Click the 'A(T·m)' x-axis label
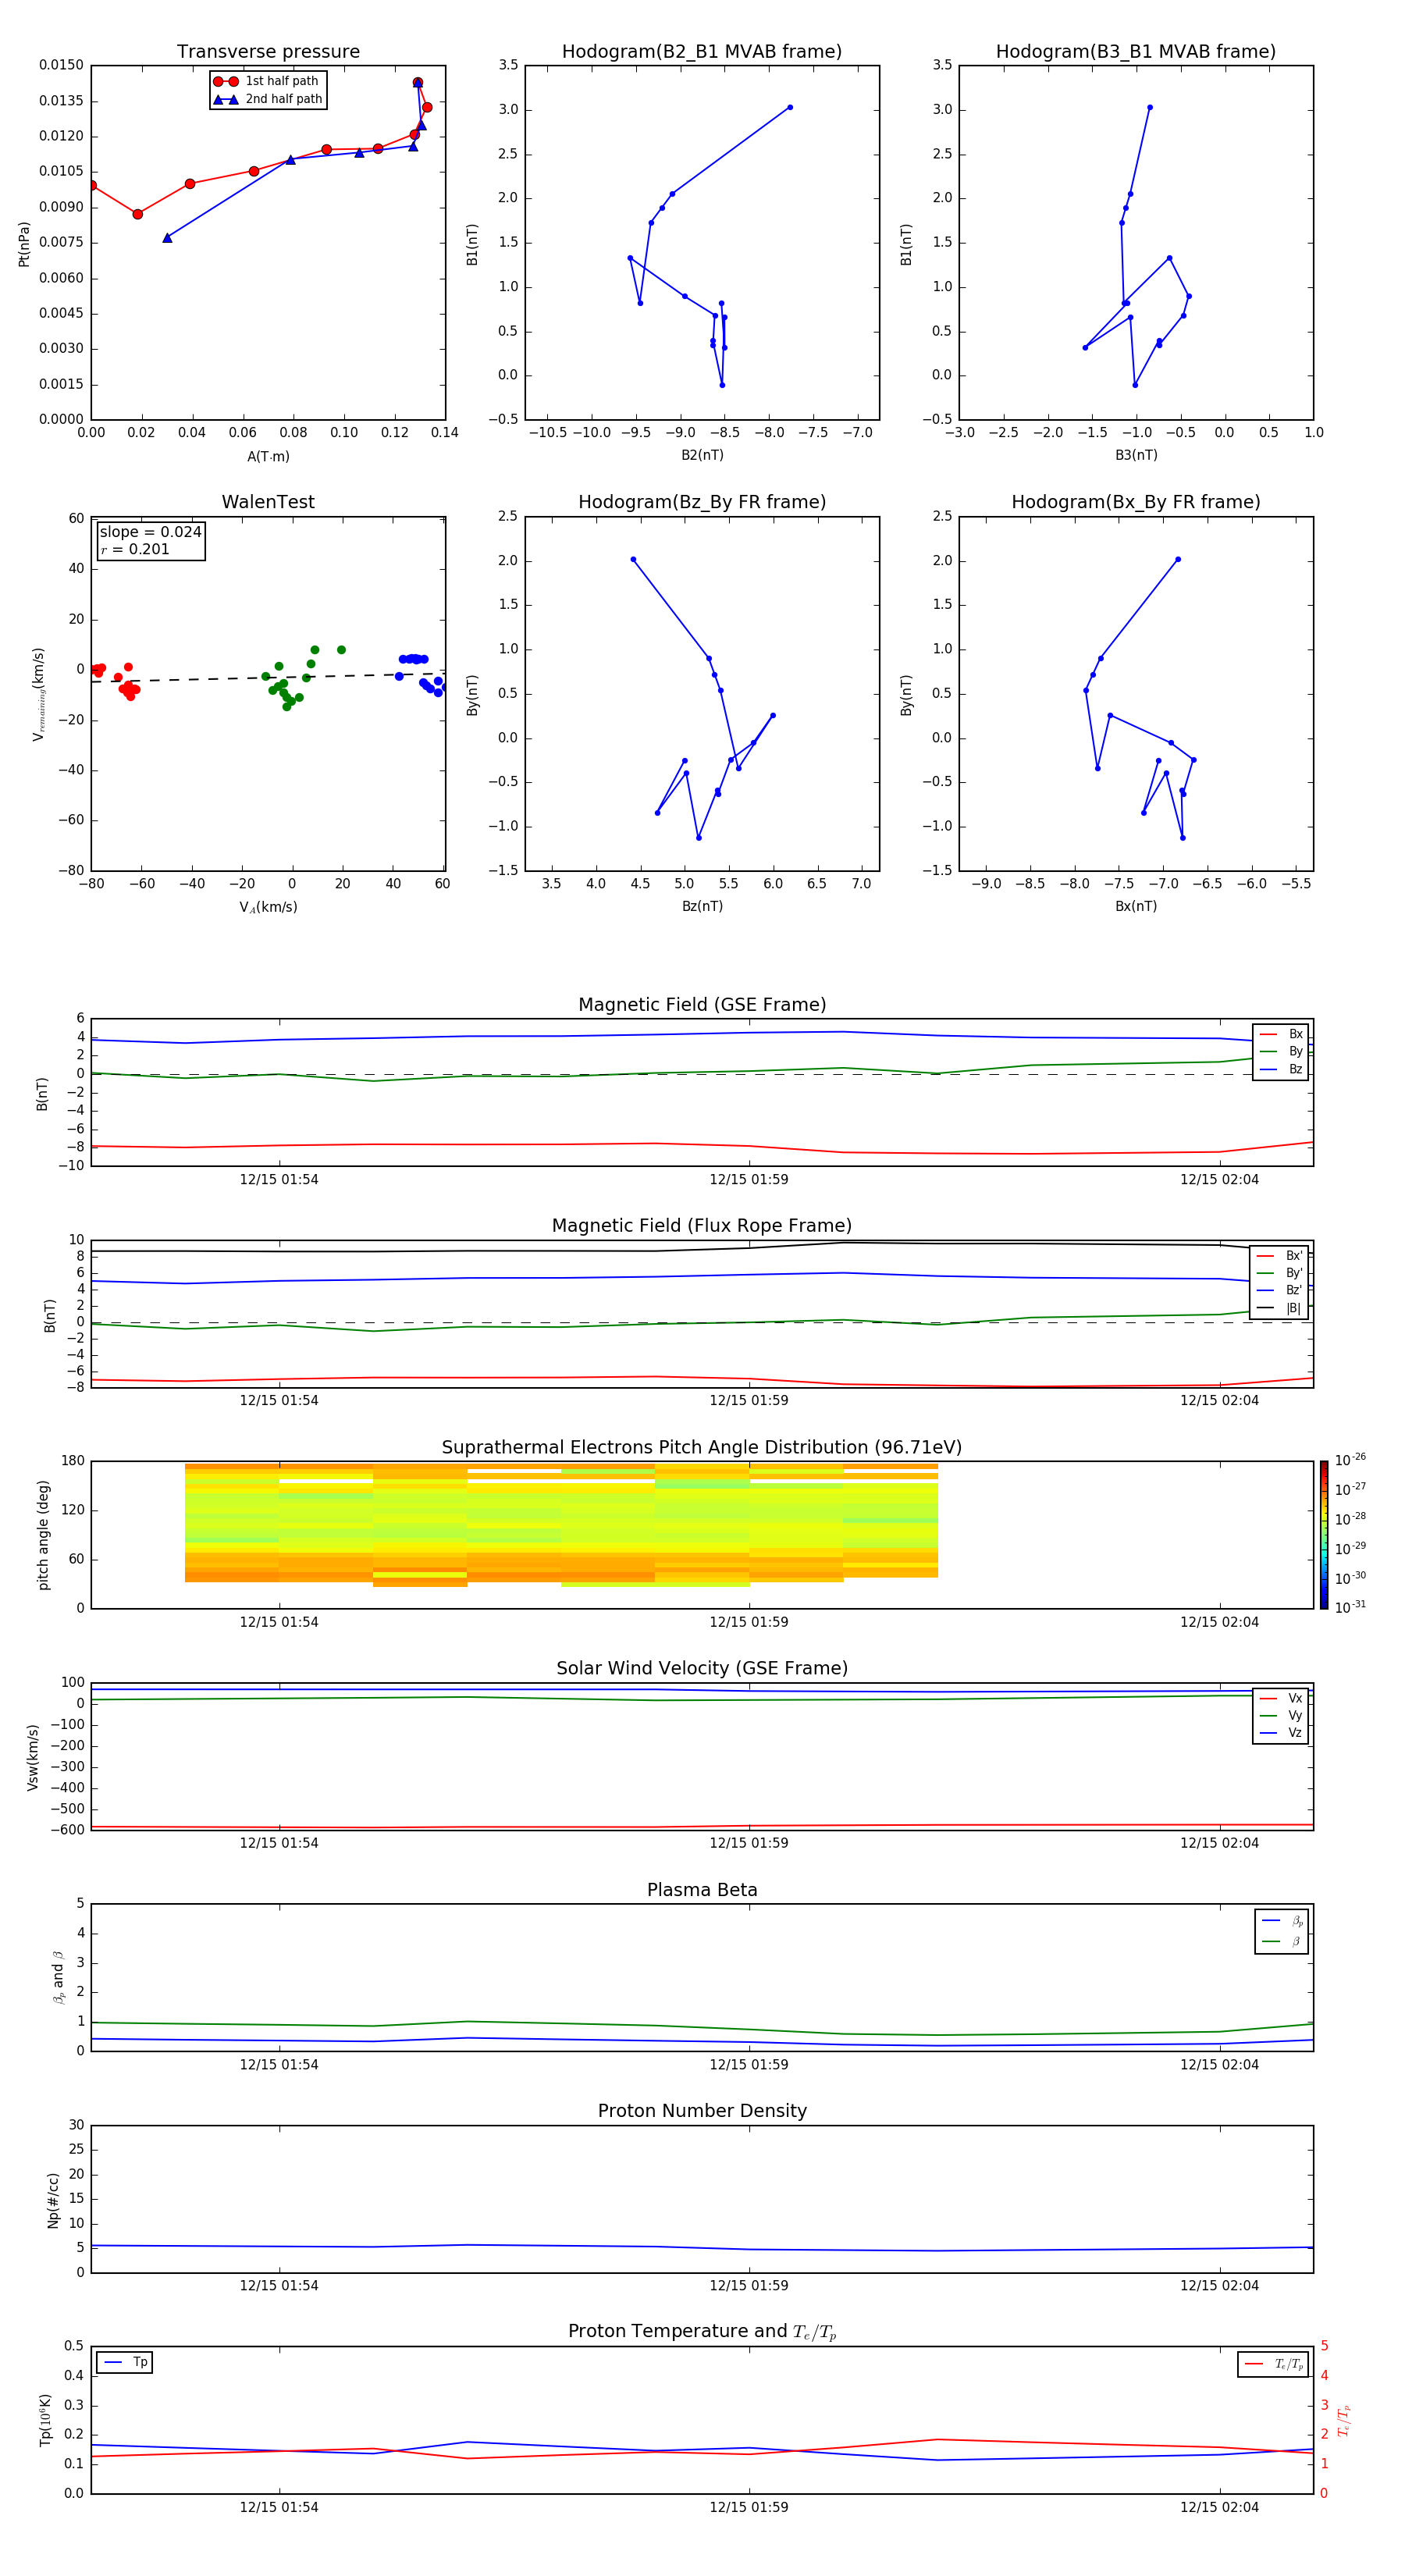The image size is (1405, 2576). [268, 457]
